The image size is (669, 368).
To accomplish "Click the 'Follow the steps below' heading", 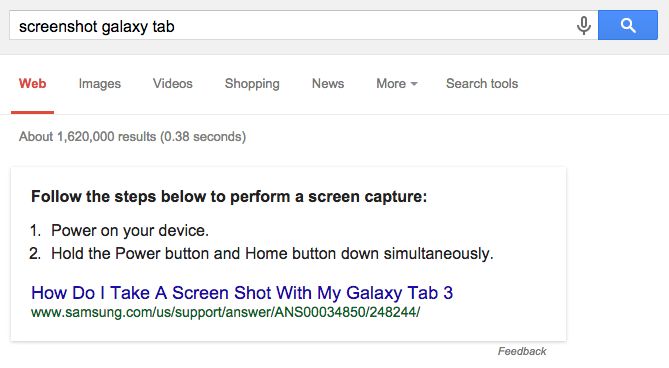I will click(229, 197).
